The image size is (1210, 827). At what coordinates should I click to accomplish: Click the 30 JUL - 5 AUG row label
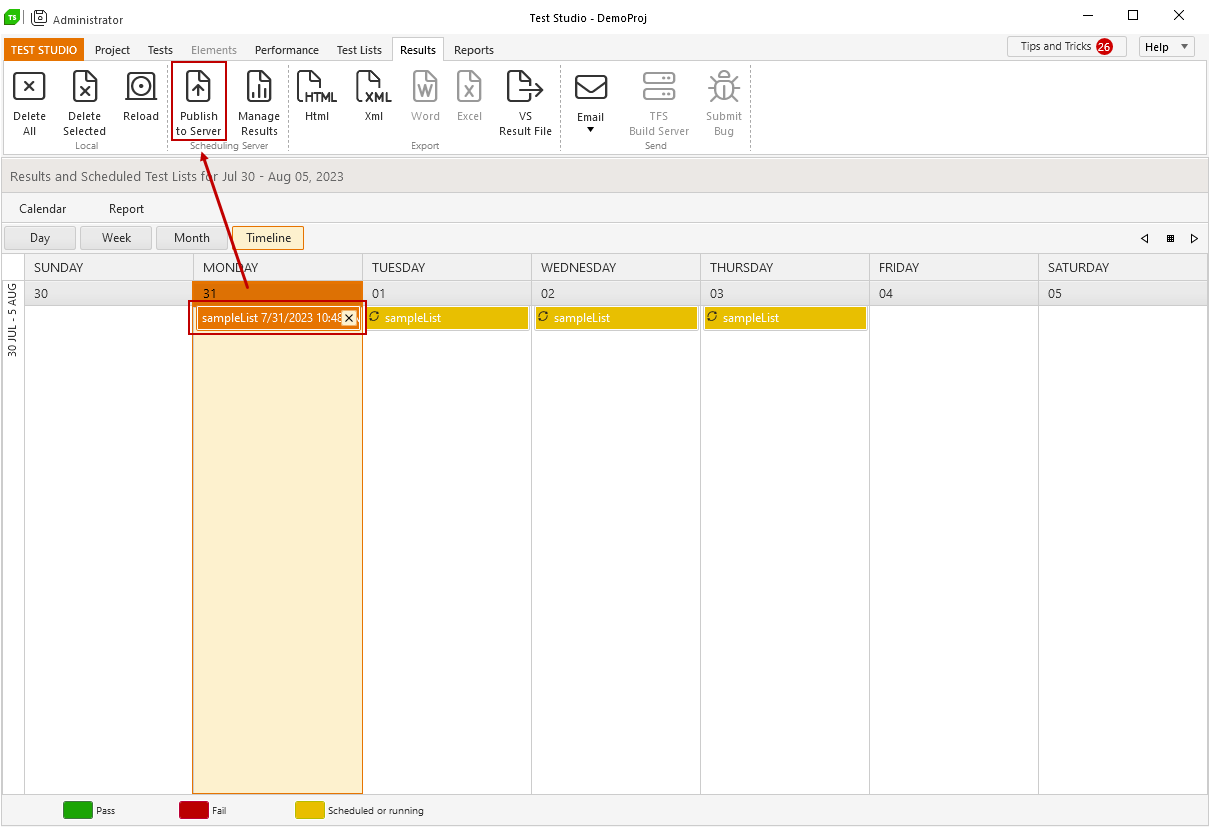tap(13, 320)
